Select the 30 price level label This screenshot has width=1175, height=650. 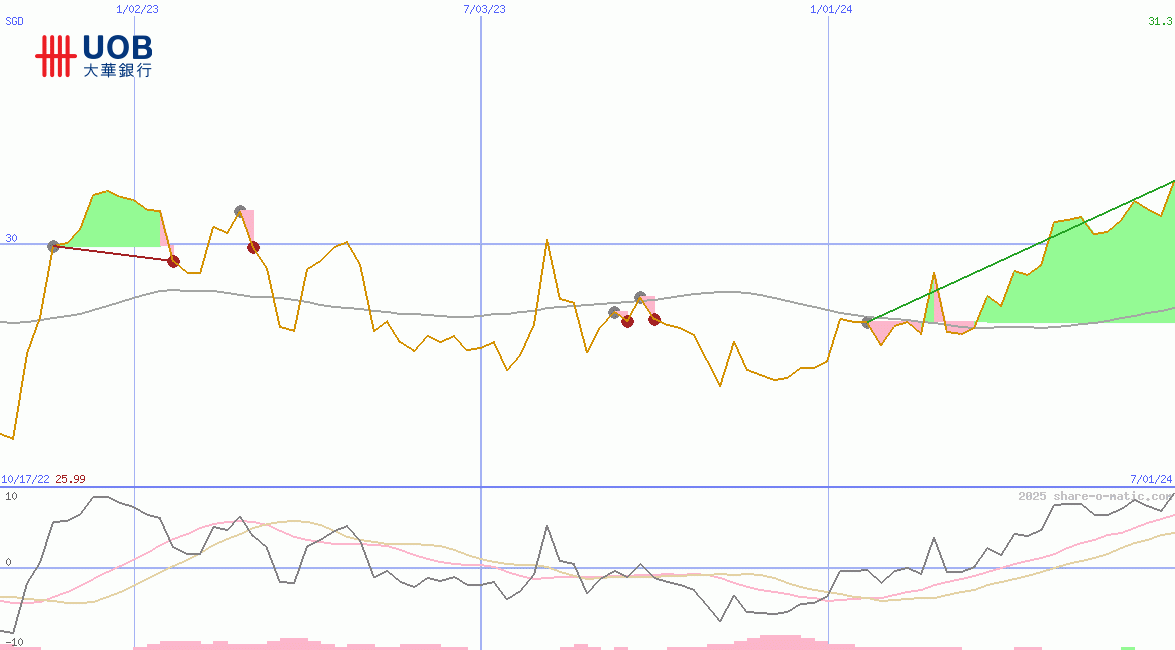click(11, 238)
